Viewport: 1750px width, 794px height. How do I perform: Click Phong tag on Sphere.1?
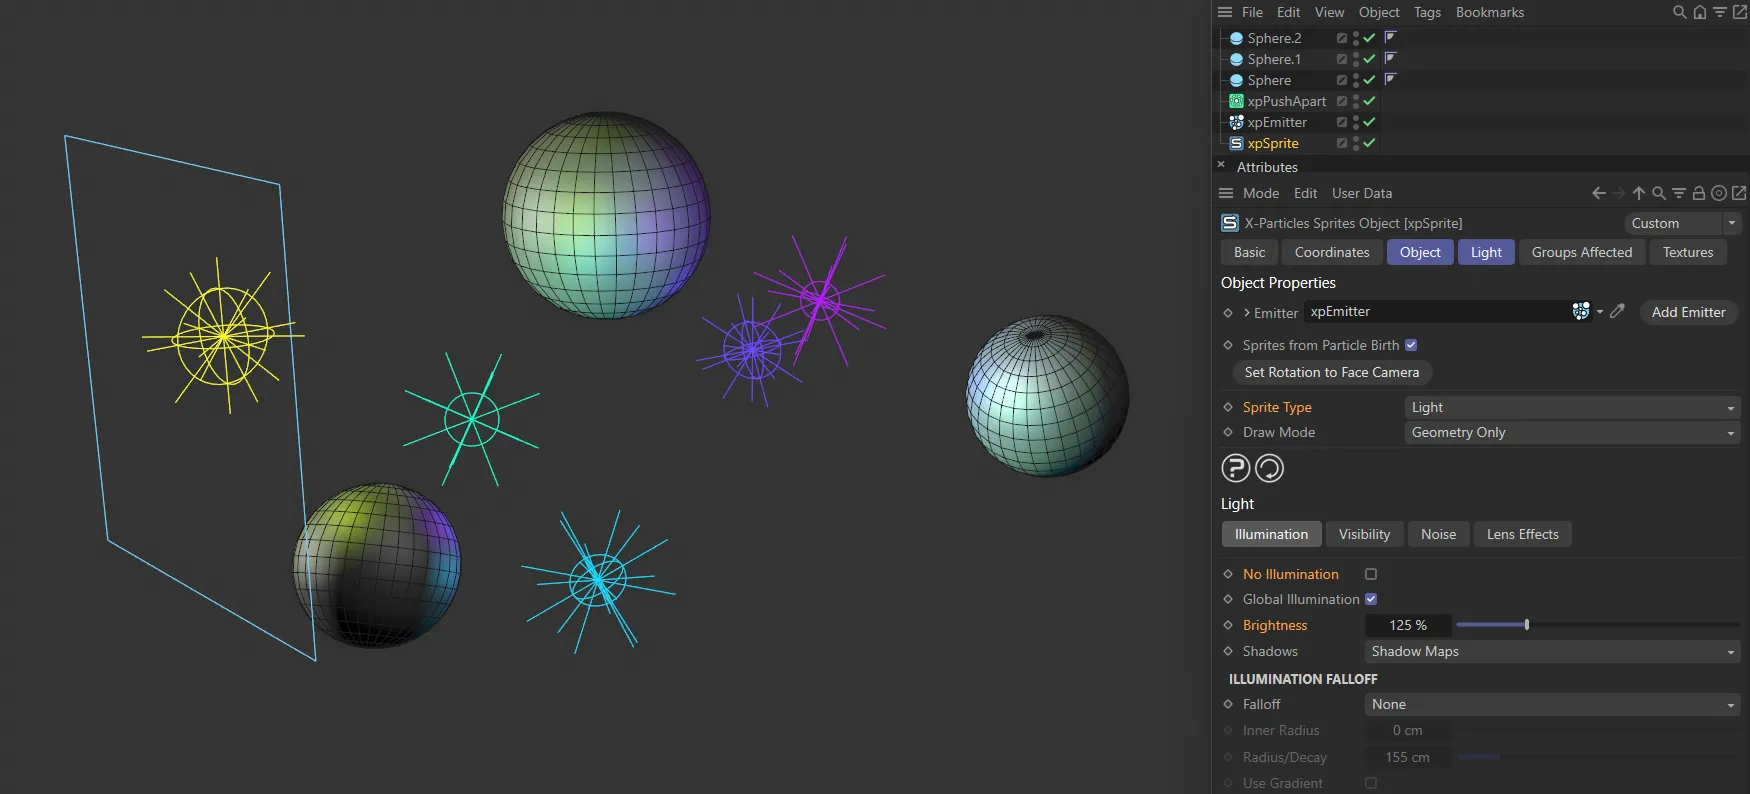click(x=1390, y=58)
